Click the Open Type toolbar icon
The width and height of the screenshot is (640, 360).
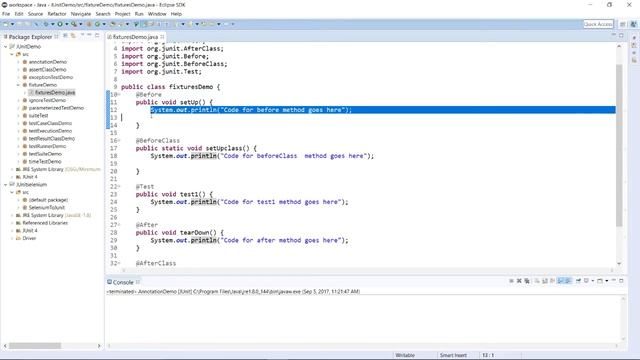point(113,24)
